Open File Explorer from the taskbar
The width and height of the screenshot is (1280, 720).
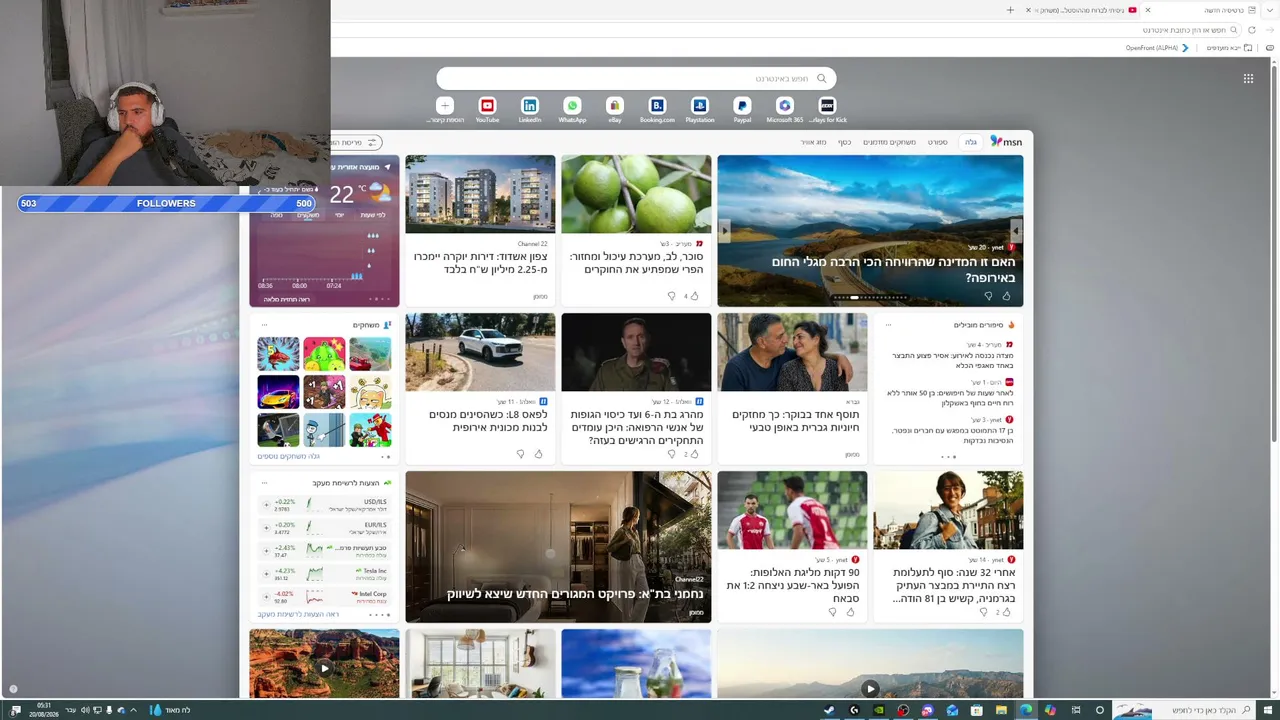click(1001, 710)
